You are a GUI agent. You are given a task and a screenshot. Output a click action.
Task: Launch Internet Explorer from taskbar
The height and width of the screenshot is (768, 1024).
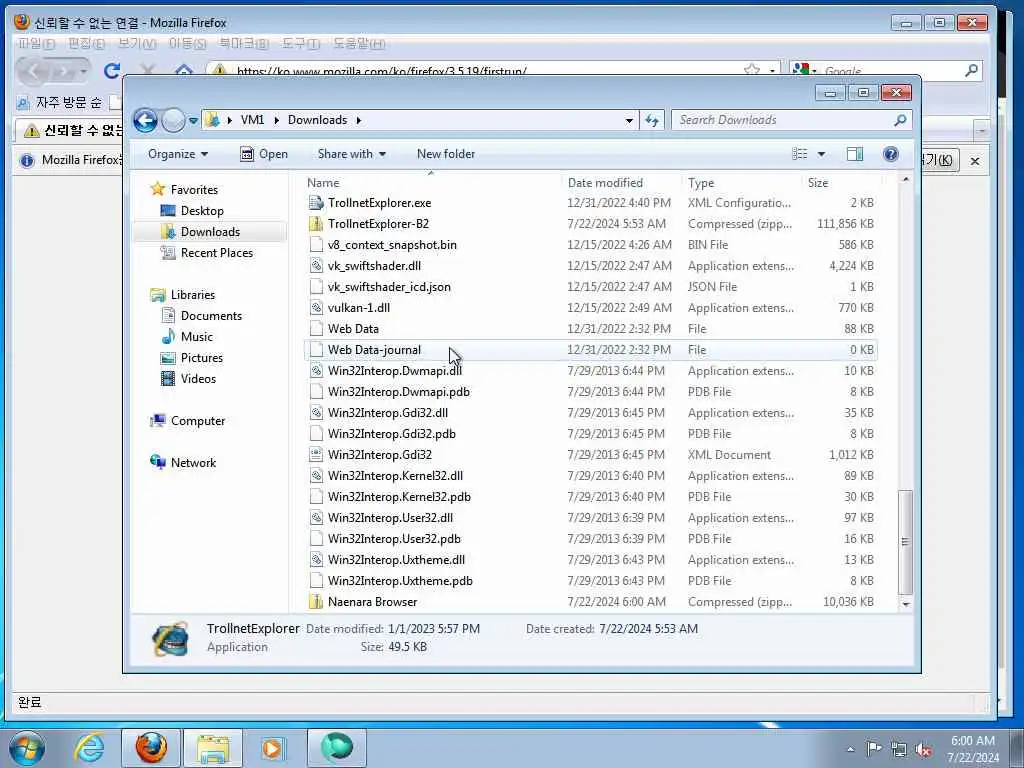[89, 748]
